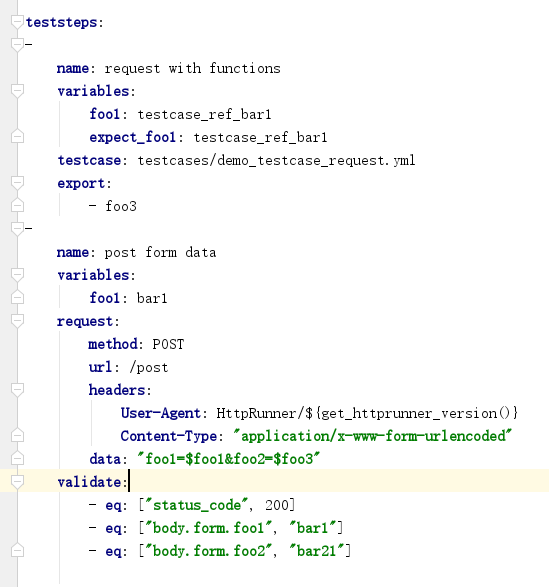This screenshot has width=549, height=587.
Task: Click path 'testcases/demo_testcase_request.yml'
Action: point(276,161)
